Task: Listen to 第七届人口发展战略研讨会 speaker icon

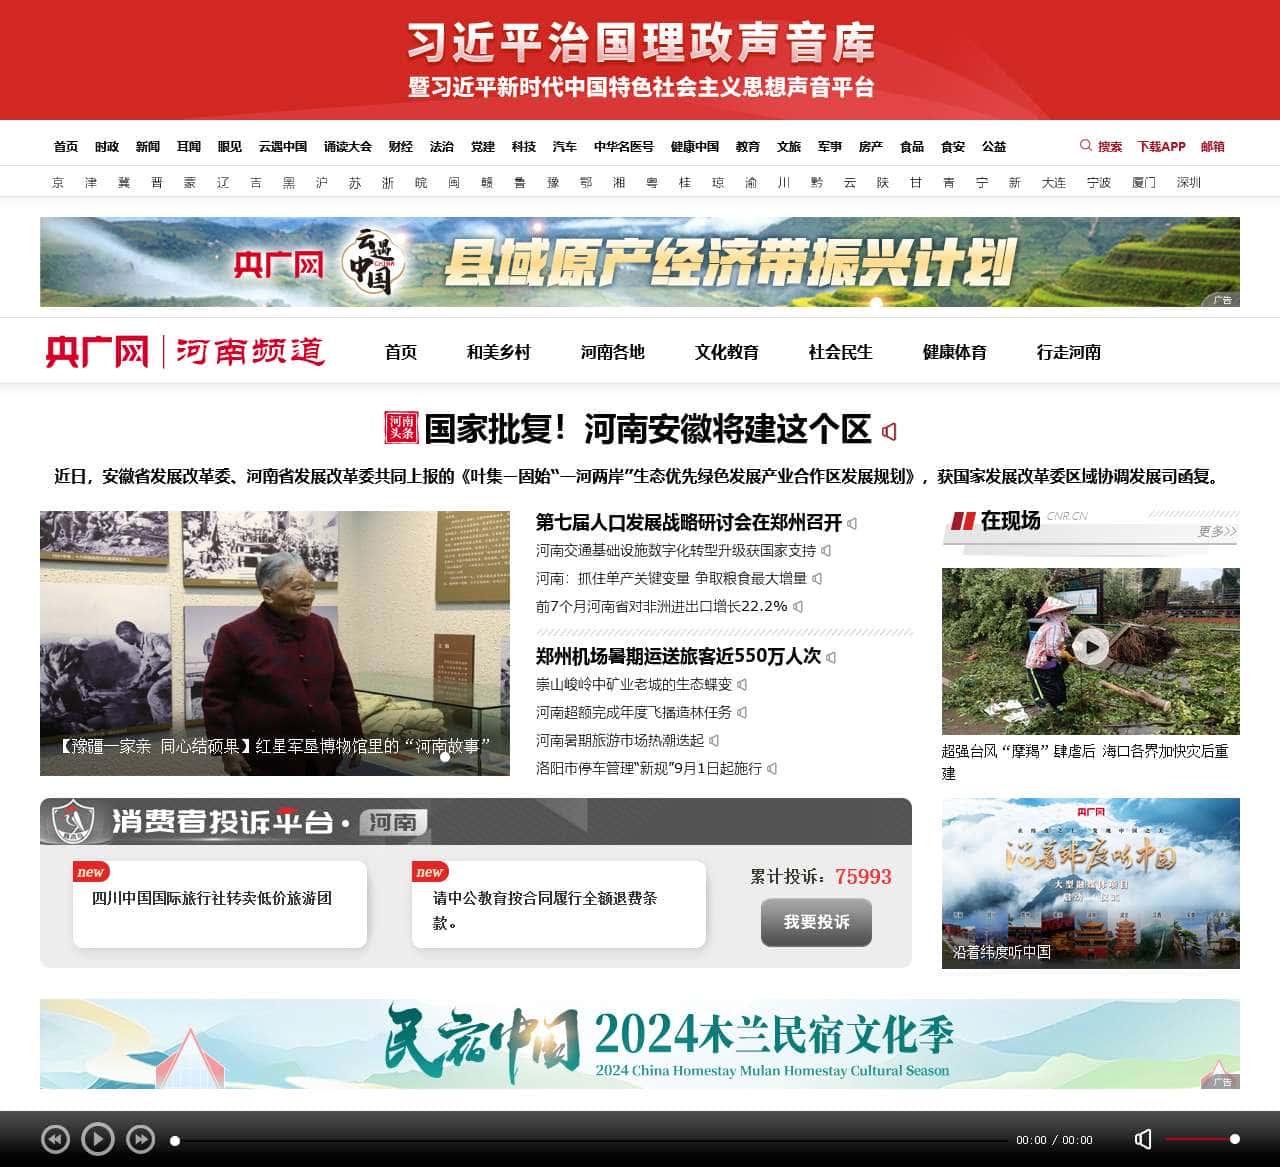Action: (x=852, y=523)
